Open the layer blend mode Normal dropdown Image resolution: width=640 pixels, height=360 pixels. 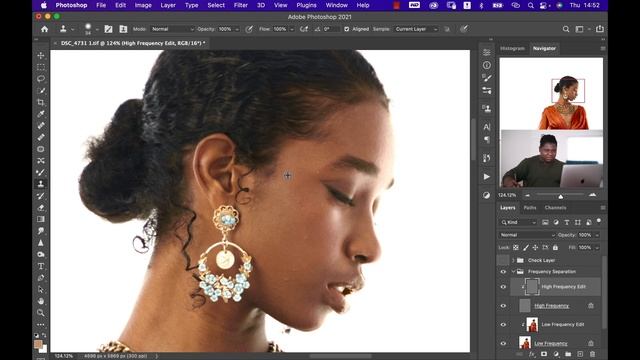click(x=527, y=235)
